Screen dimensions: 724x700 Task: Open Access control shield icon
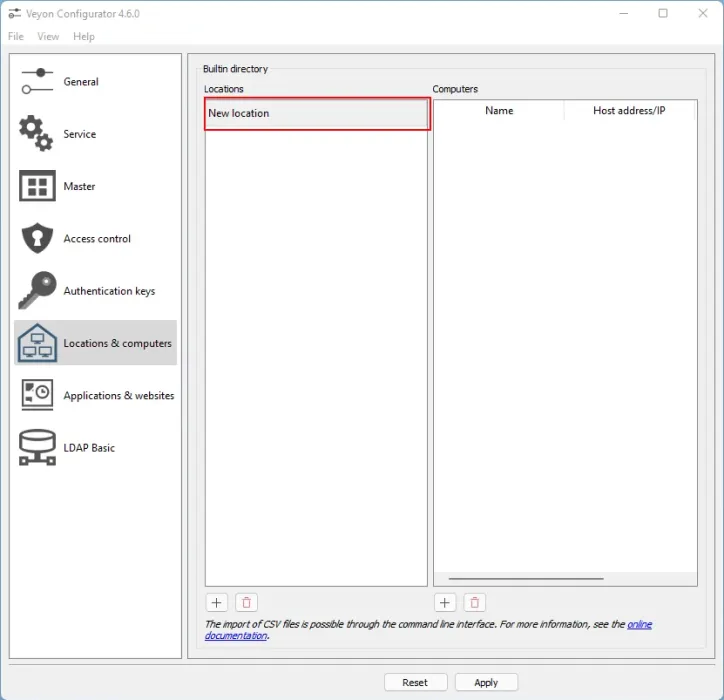[x=37, y=238]
